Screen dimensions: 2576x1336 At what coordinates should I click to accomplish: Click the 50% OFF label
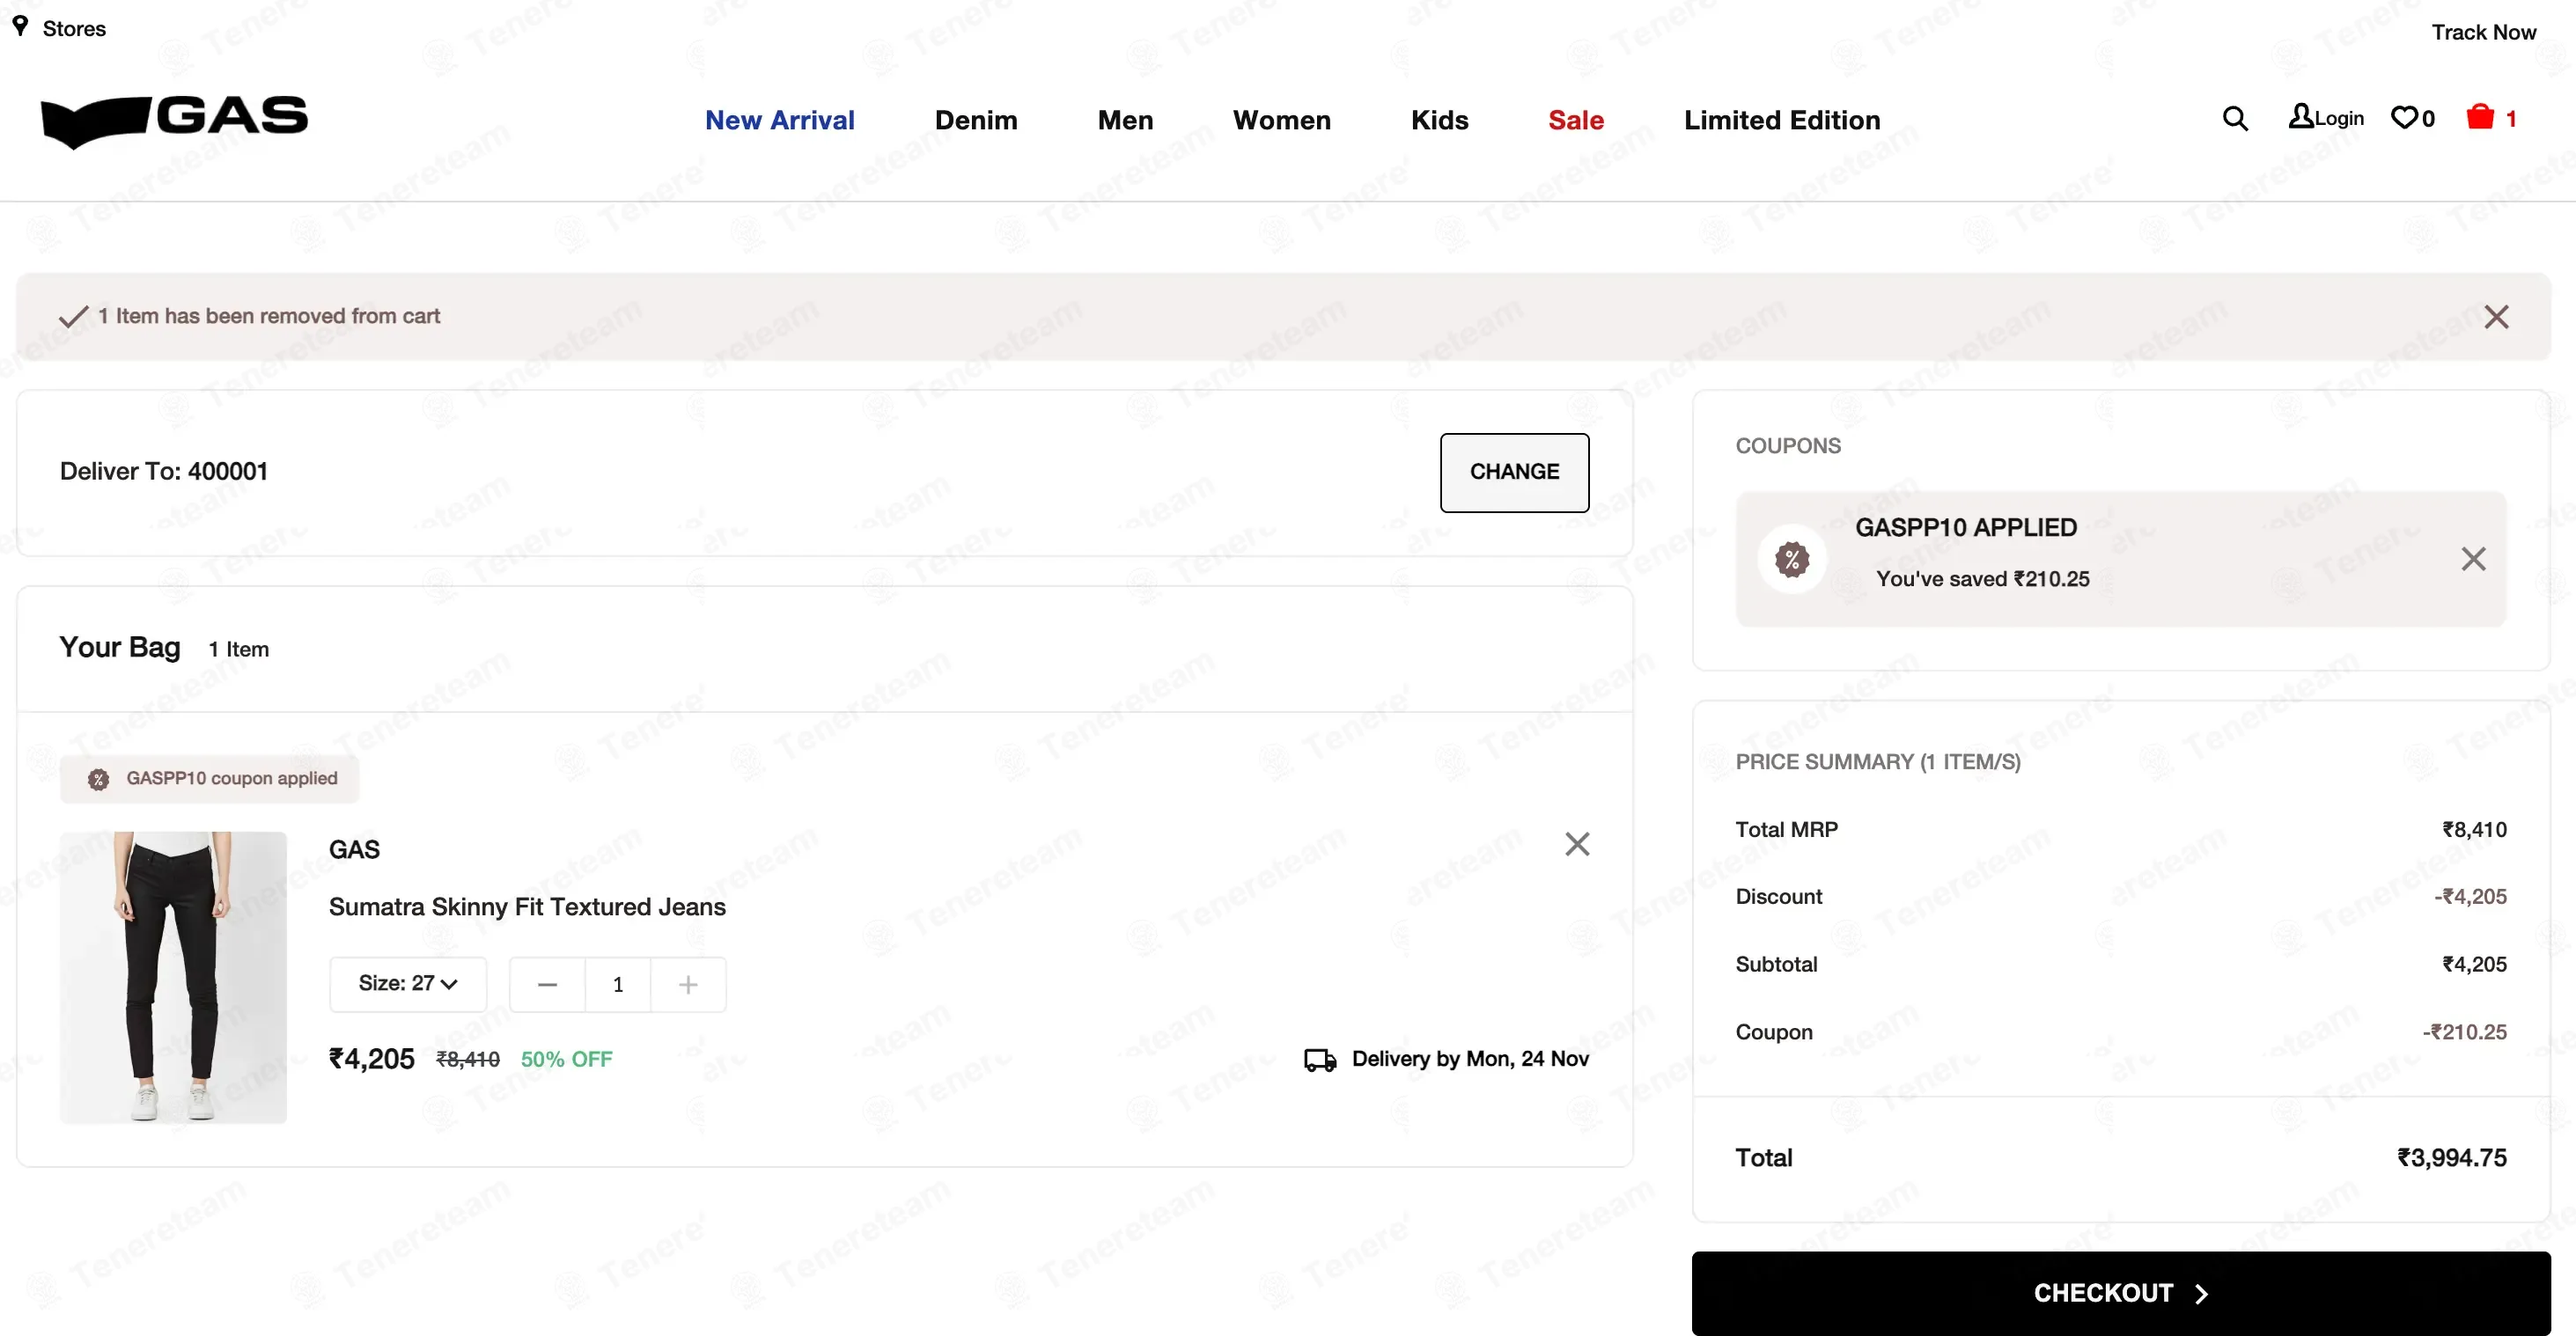click(566, 1059)
